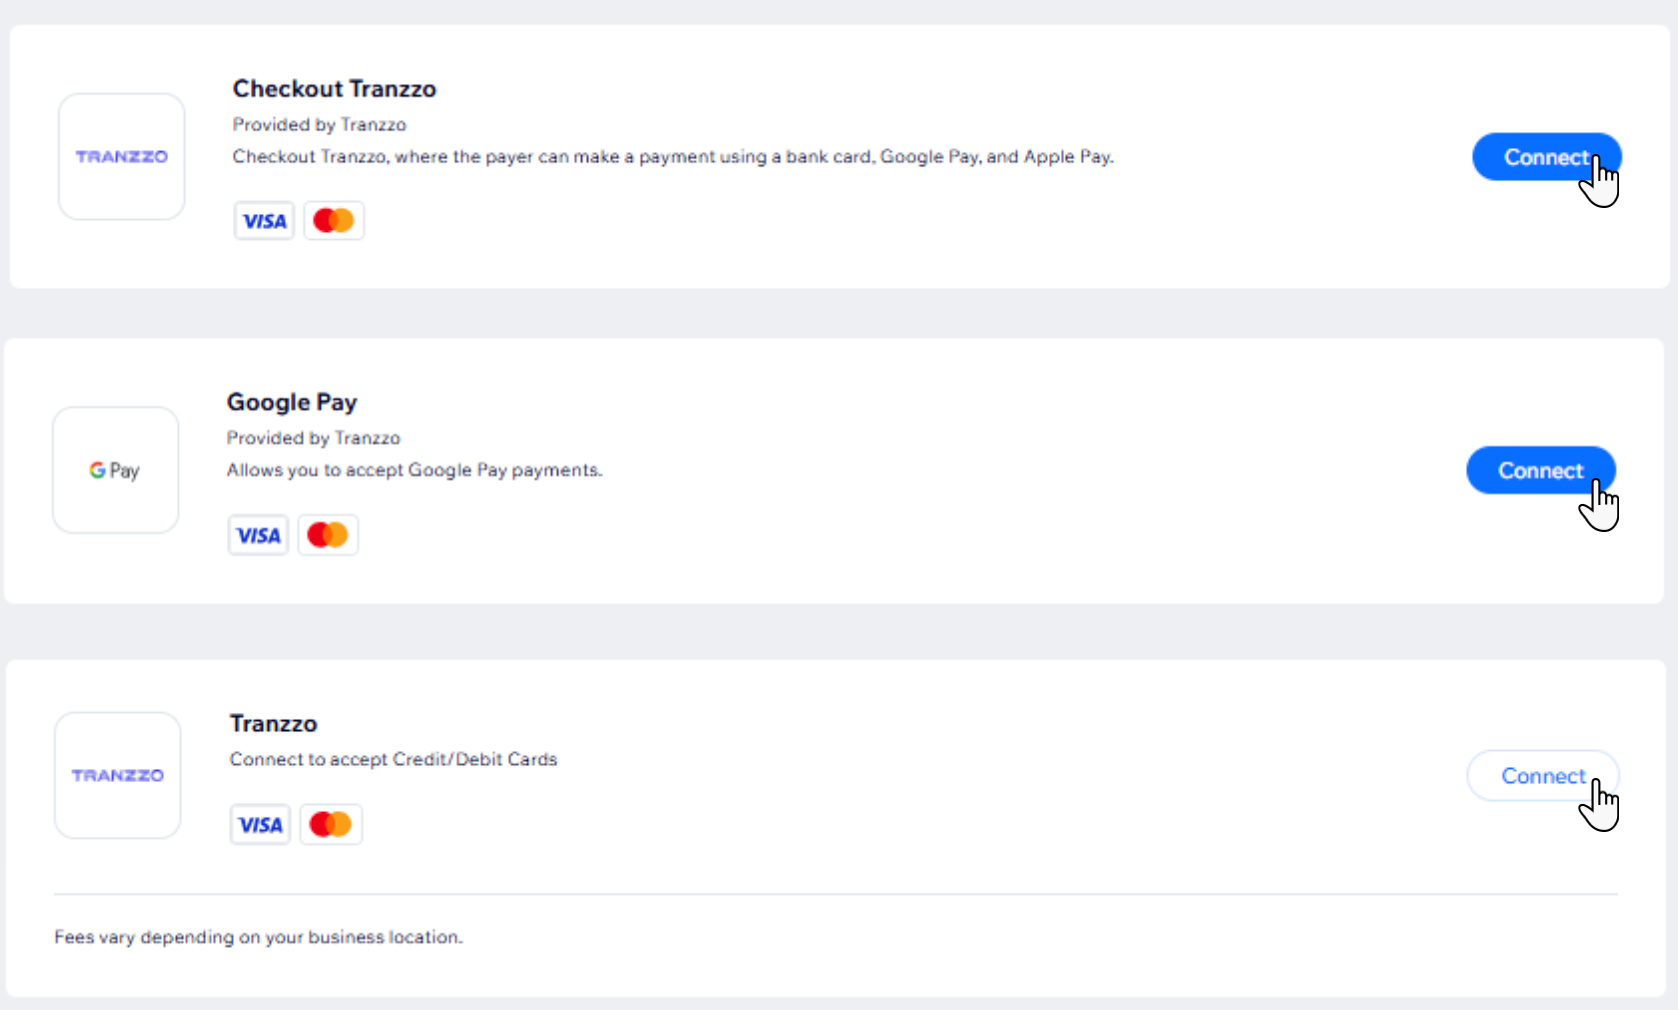Viewport: 1678px width, 1010px height.
Task: Click the Mastercard icon under Tranzzo credit/debit
Action: (331, 825)
